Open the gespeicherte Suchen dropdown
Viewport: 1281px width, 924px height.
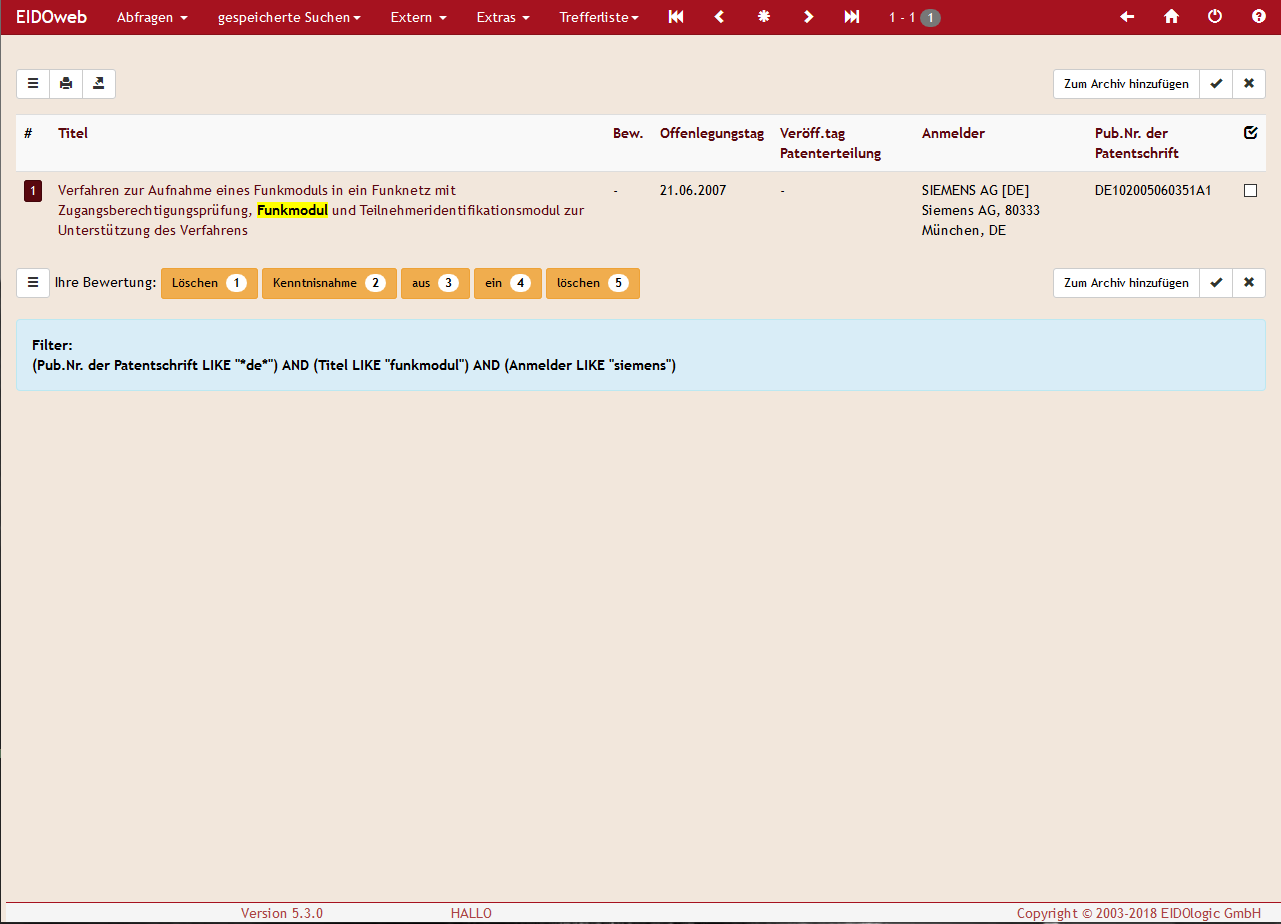pos(289,17)
